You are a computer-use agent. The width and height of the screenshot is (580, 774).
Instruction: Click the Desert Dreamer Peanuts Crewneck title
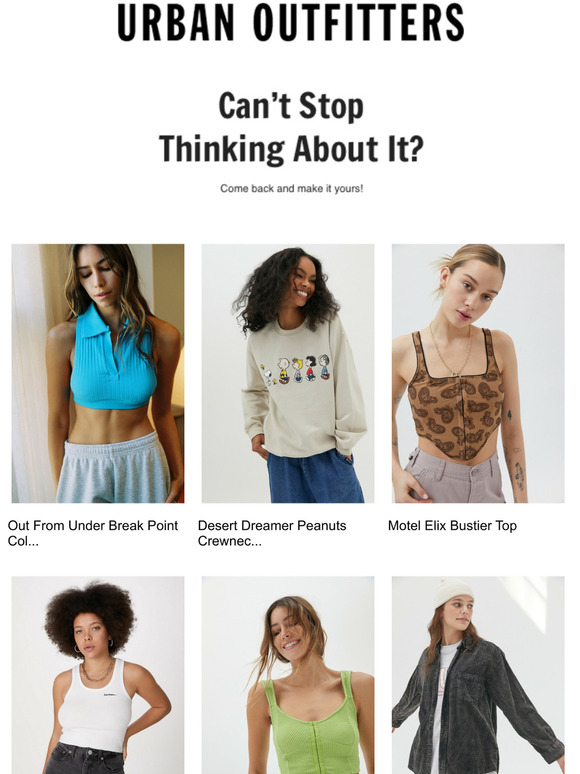(272, 533)
